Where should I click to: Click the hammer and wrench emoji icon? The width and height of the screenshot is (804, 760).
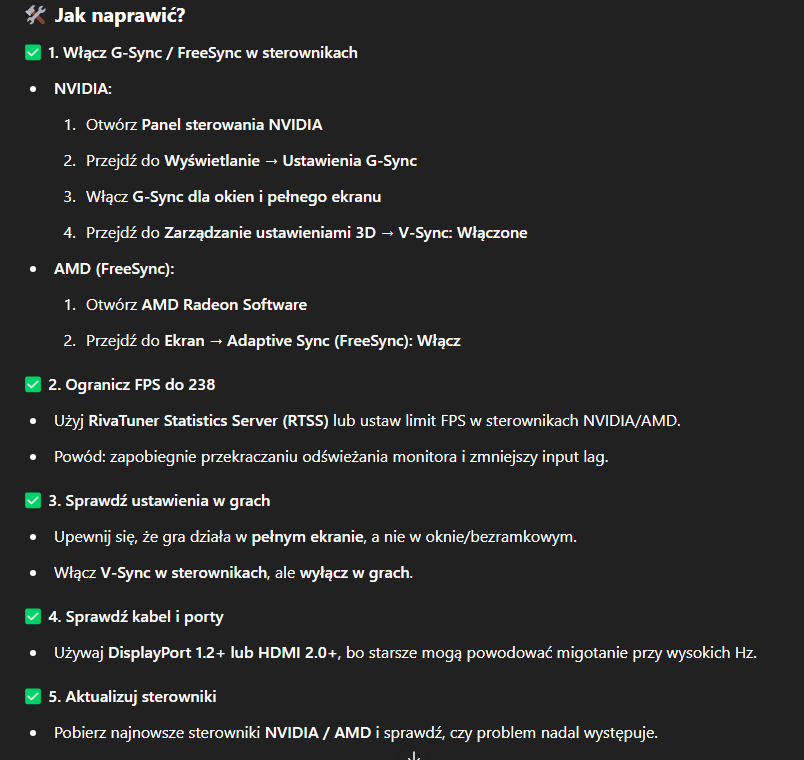pos(35,15)
